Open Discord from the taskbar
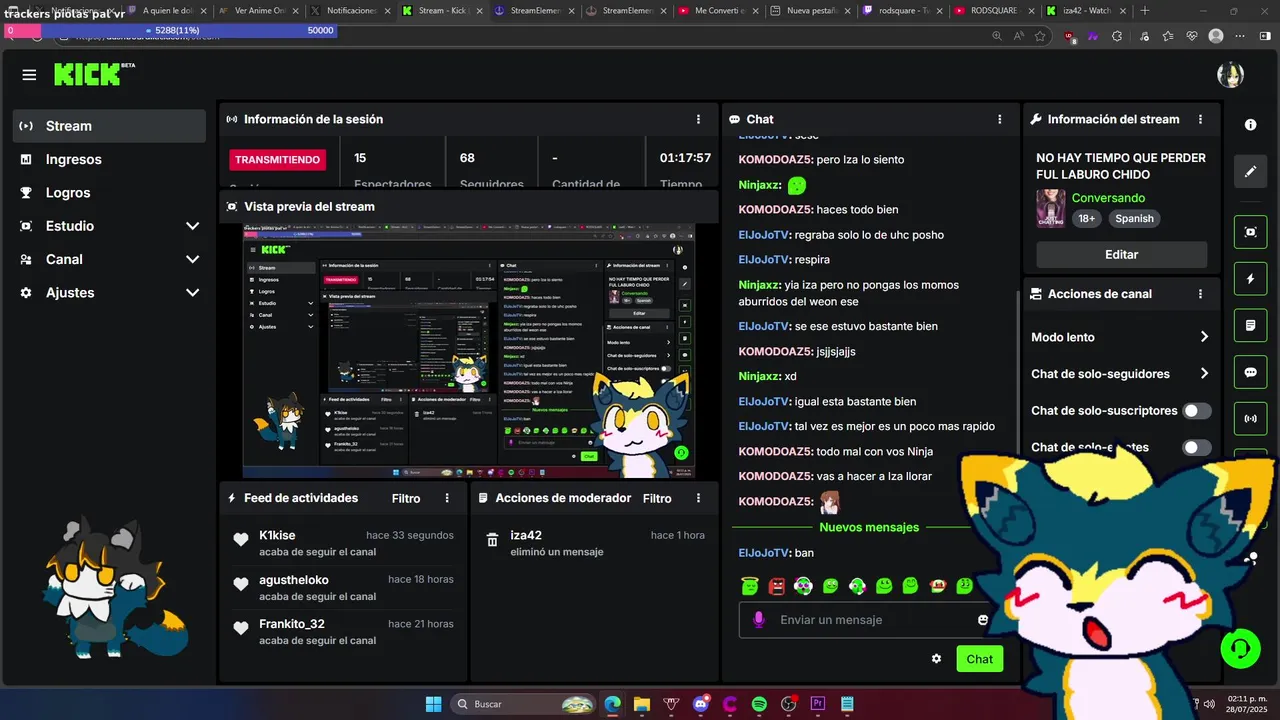 [701, 704]
